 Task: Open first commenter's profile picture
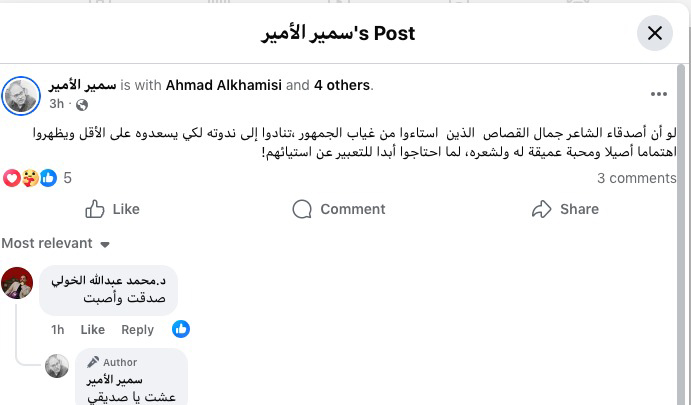tap(18, 284)
